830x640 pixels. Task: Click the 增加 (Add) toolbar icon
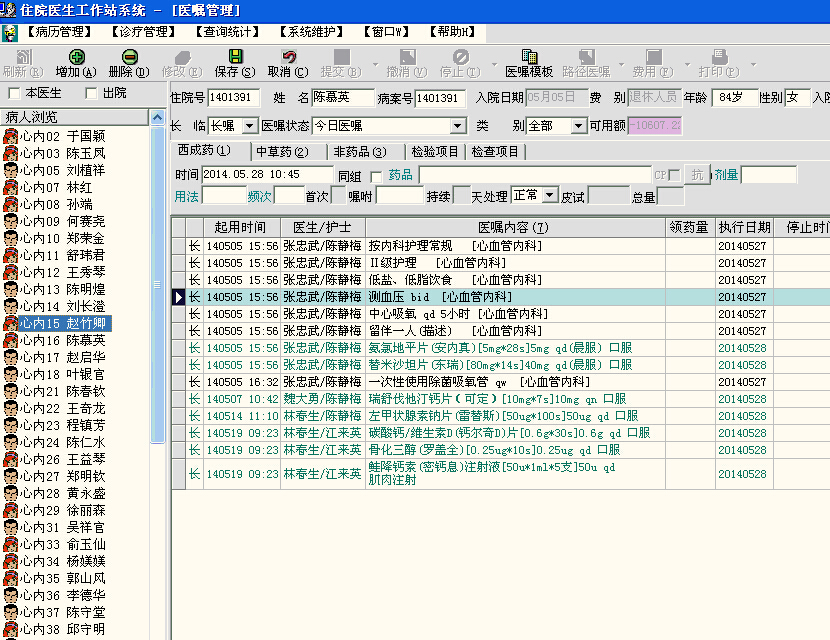tap(76, 57)
